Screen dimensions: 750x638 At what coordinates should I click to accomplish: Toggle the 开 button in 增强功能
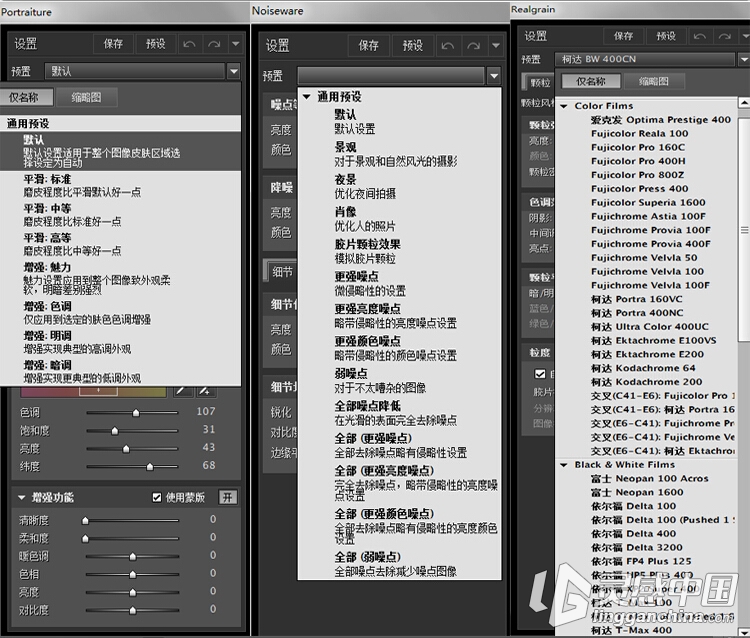click(x=228, y=498)
